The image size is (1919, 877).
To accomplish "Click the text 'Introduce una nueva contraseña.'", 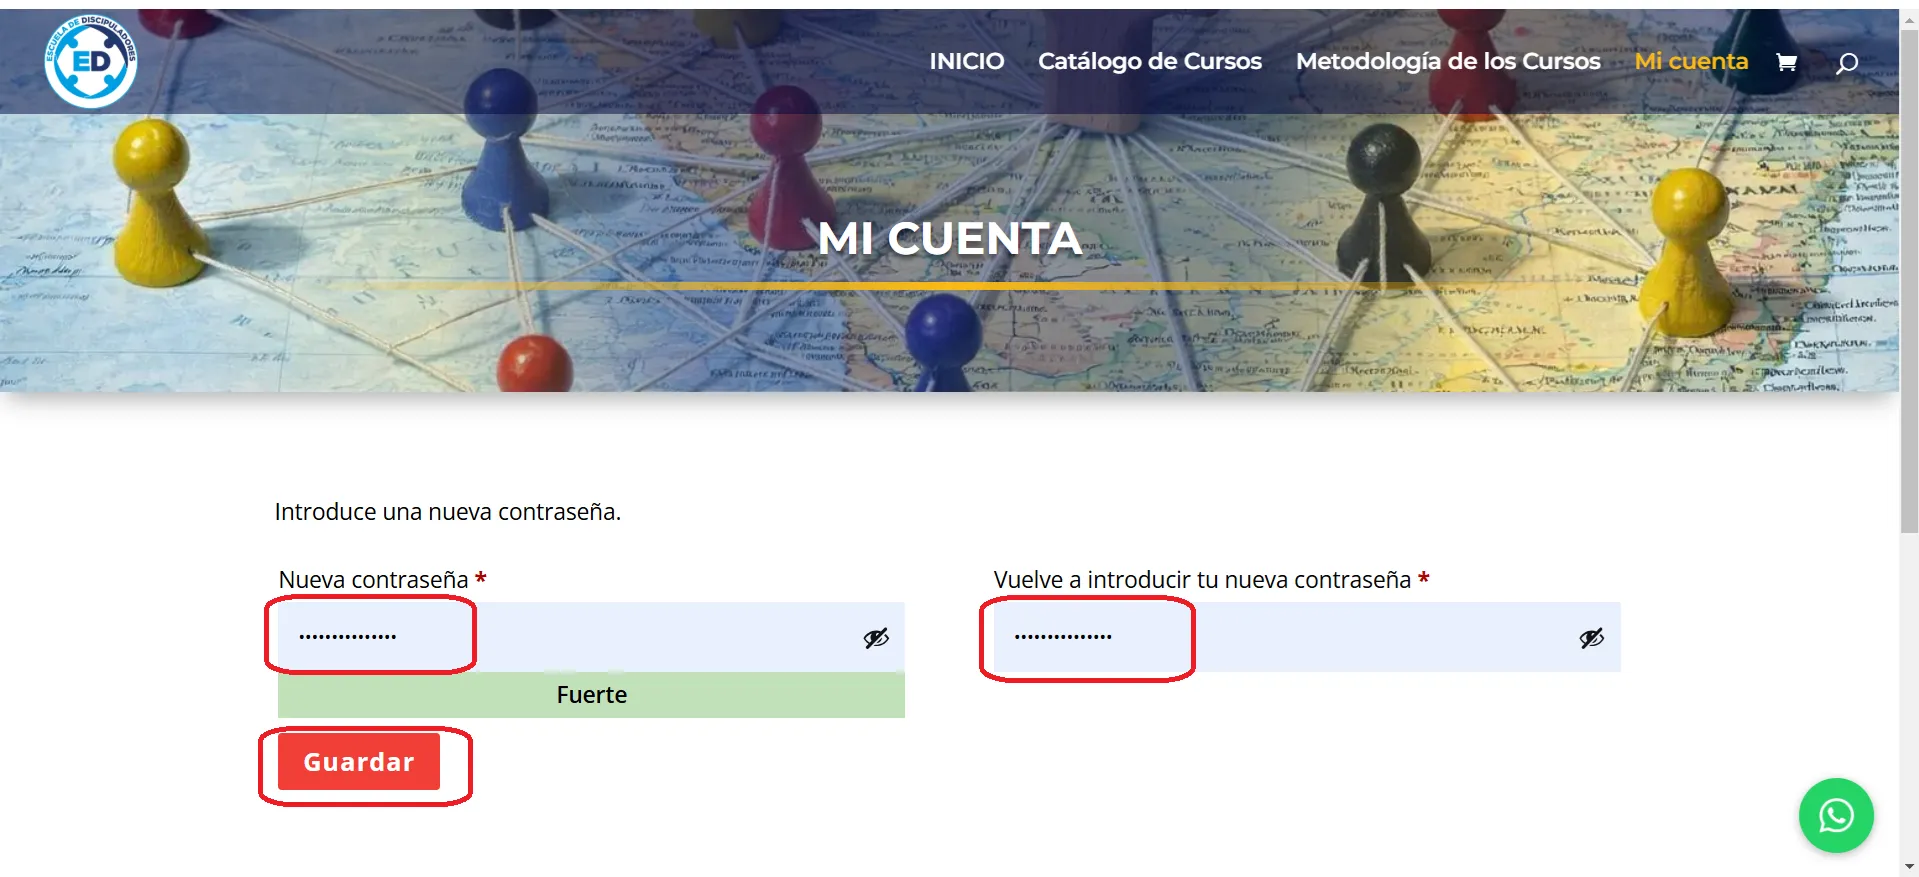I will (x=448, y=512).
